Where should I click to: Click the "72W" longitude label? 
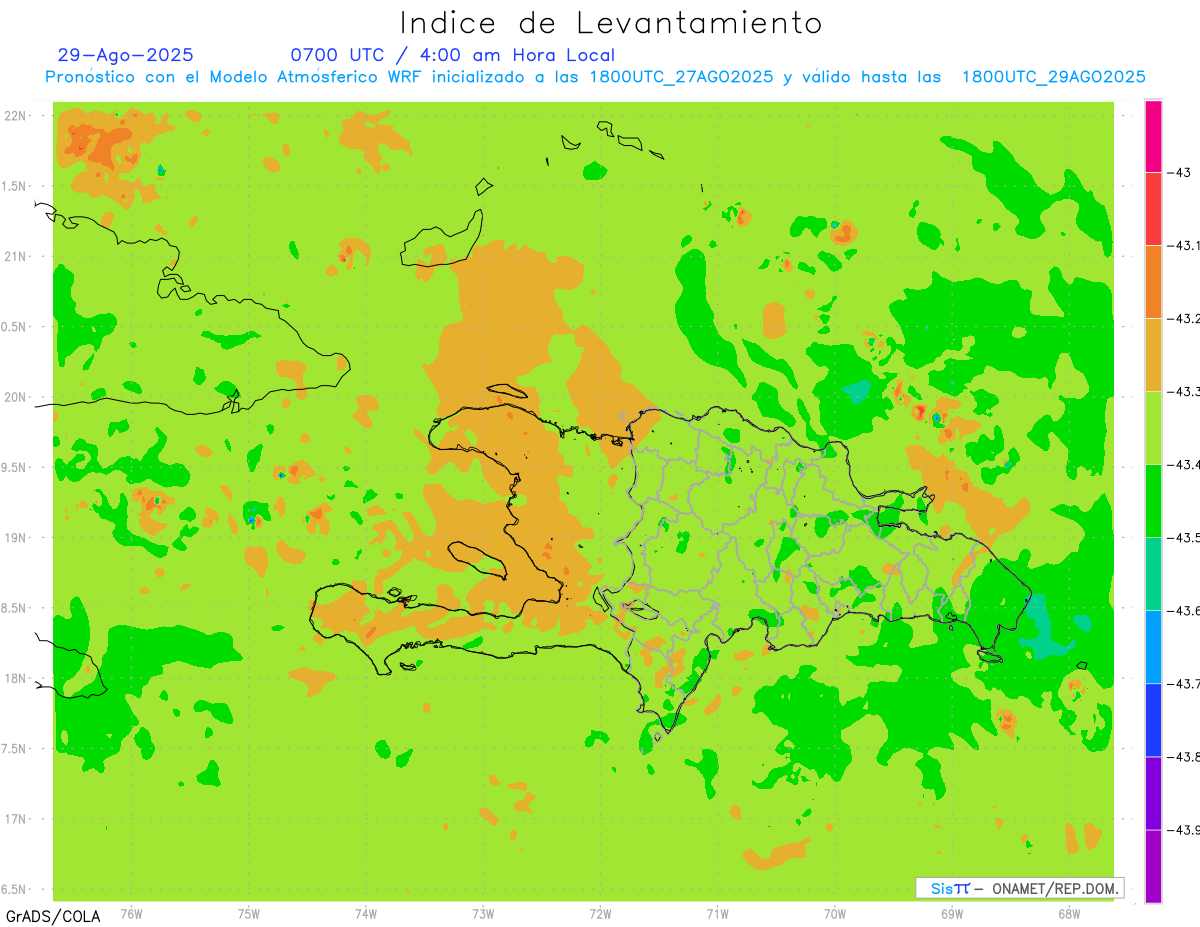click(600, 914)
